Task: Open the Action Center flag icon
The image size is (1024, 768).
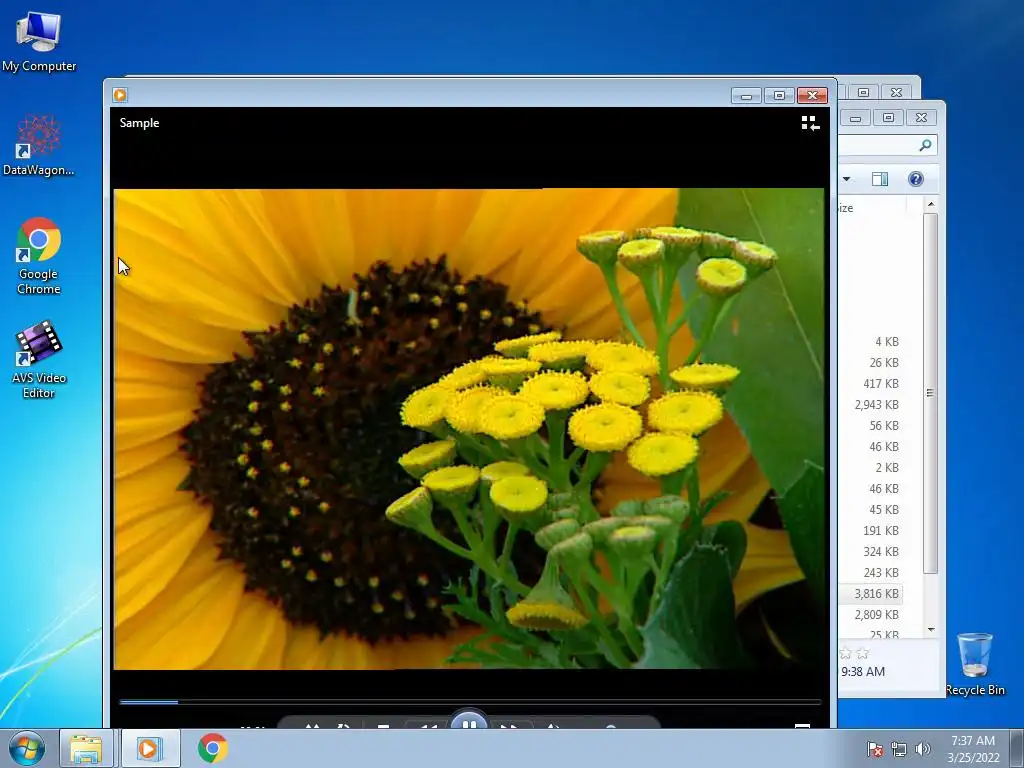Action: pyautogui.click(x=874, y=749)
